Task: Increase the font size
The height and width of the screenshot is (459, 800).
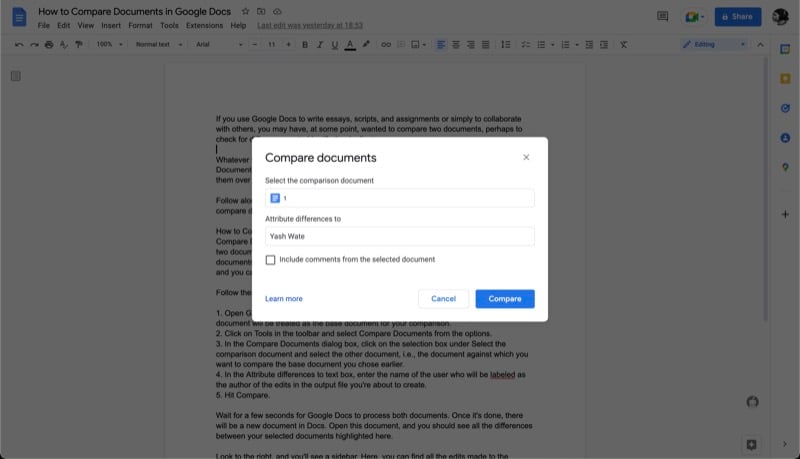Action: (x=288, y=44)
